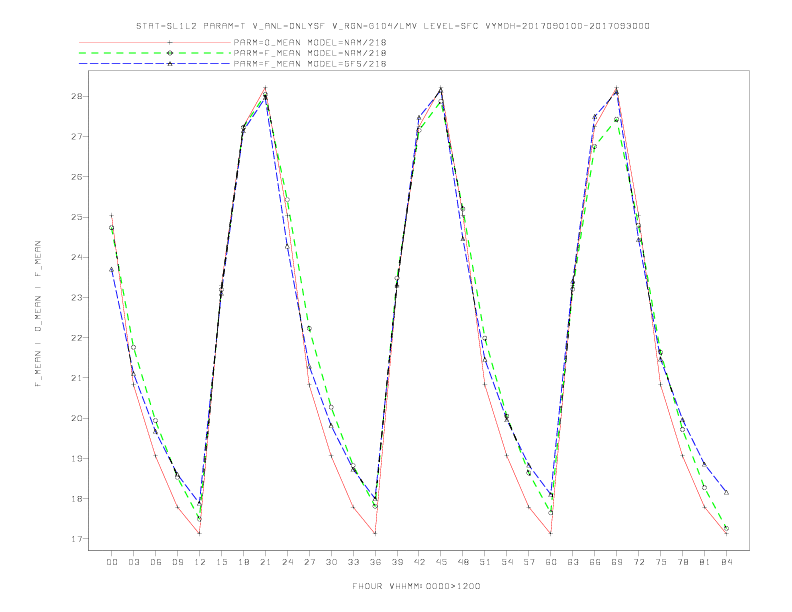Click x-axis forecast hour label 57
Viewport: 792px width, 612px height.
click(x=529, y=562)
